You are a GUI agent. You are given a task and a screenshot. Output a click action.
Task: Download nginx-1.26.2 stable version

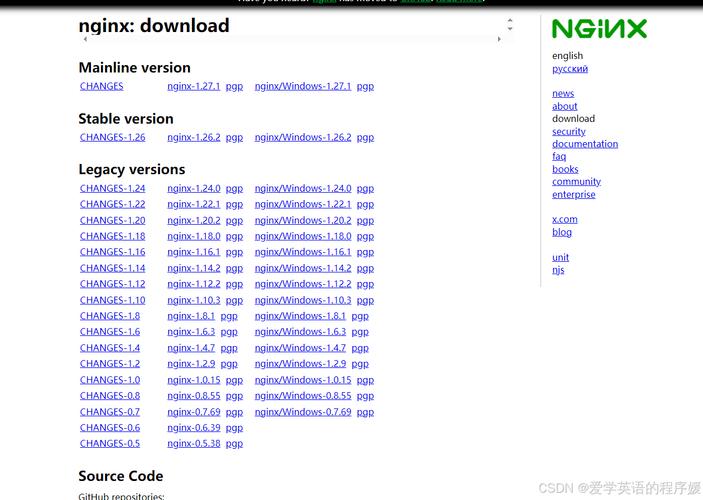pyautogui.click(x=194, y=137)
